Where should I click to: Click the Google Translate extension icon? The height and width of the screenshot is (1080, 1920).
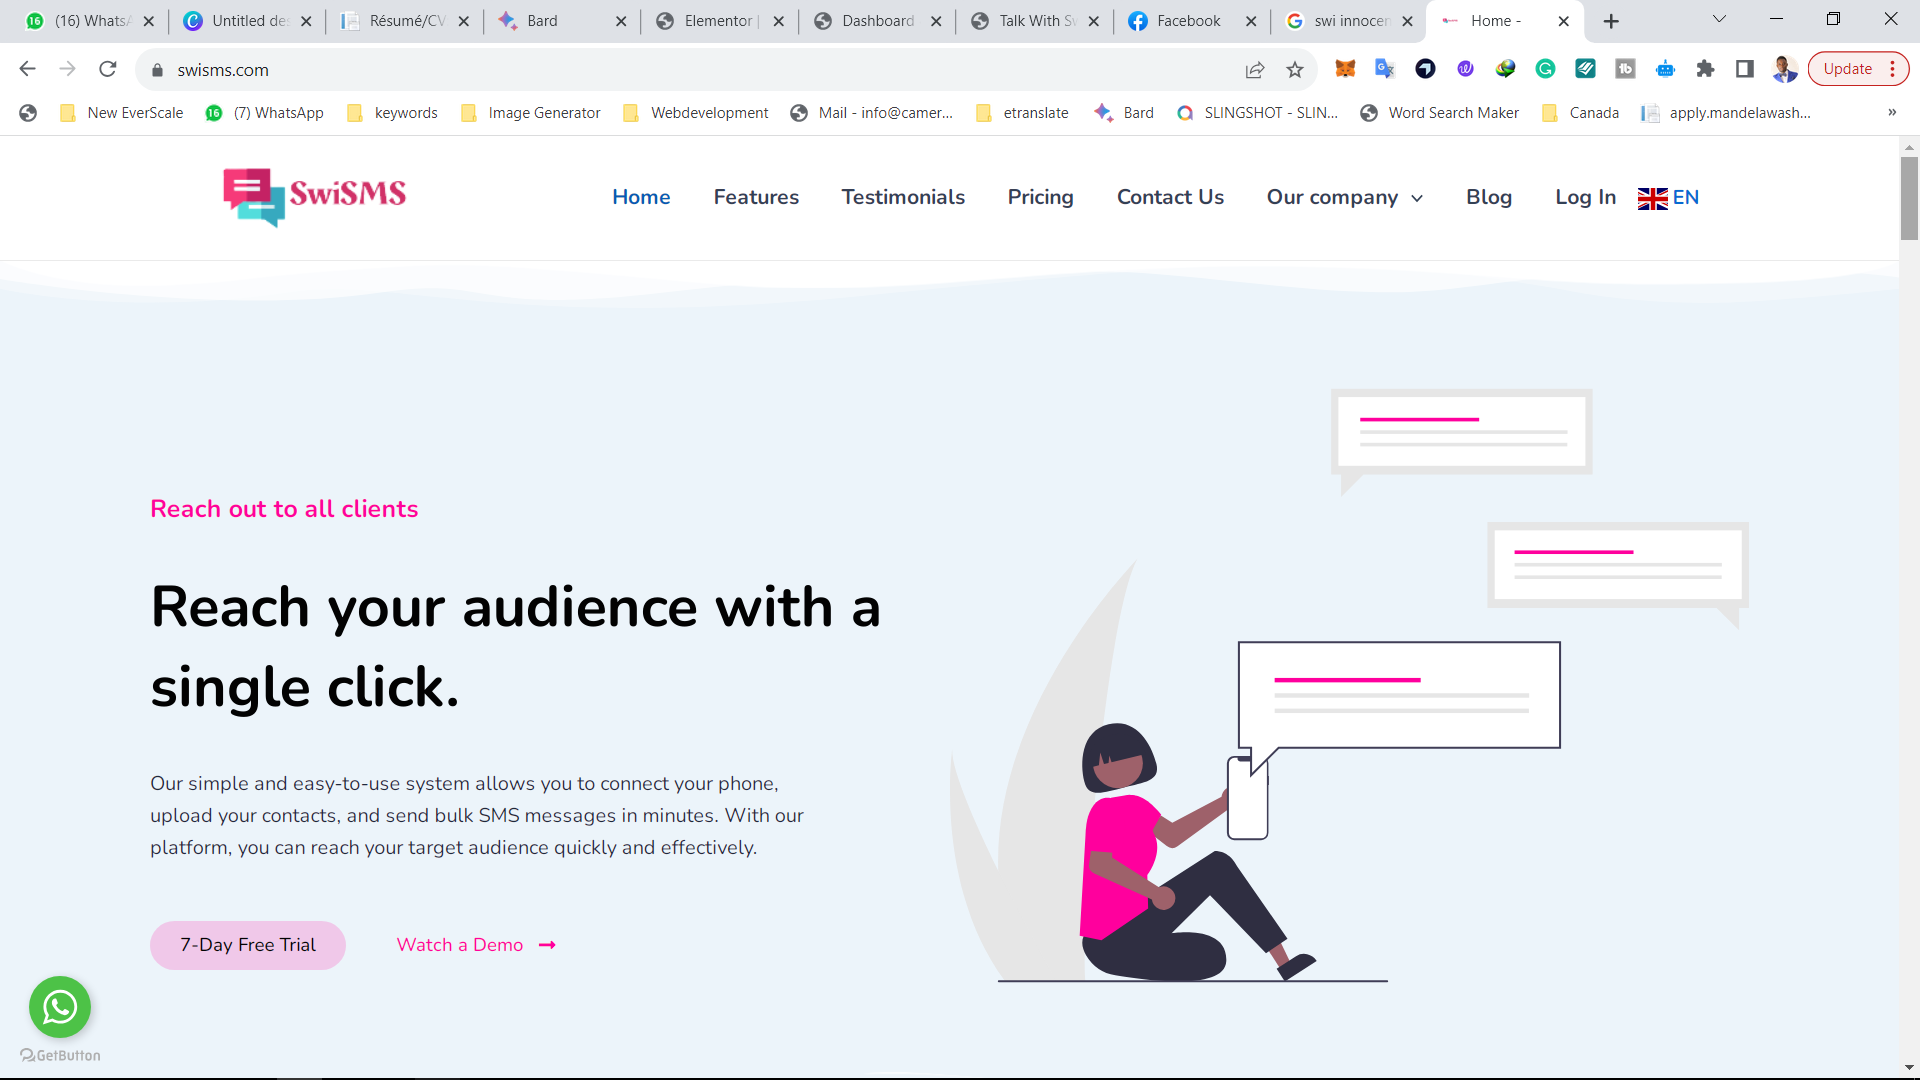(1385, 69)
